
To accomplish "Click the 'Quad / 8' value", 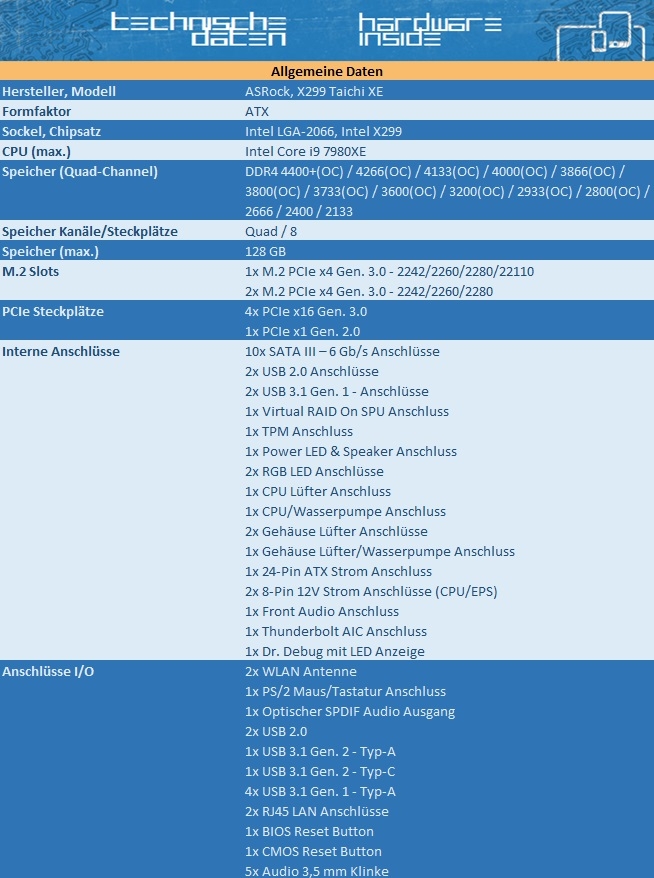I will [x=271, y=231].
